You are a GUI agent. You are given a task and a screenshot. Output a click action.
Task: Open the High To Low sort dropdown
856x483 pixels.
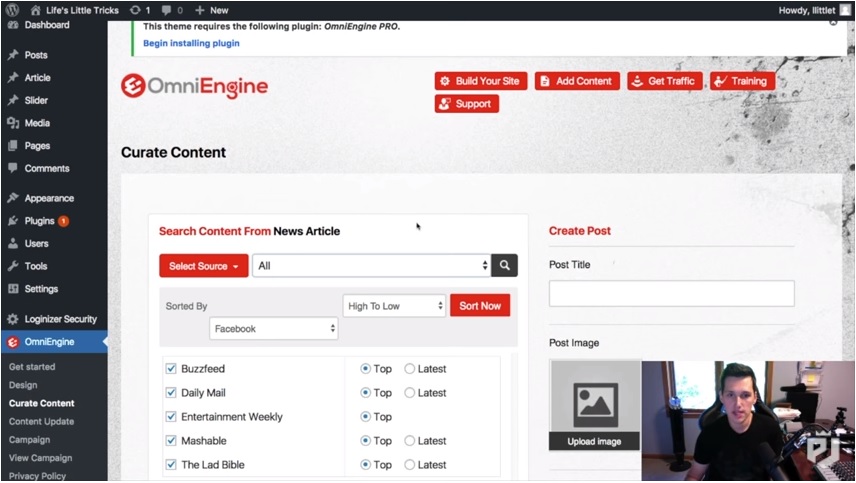394,306
